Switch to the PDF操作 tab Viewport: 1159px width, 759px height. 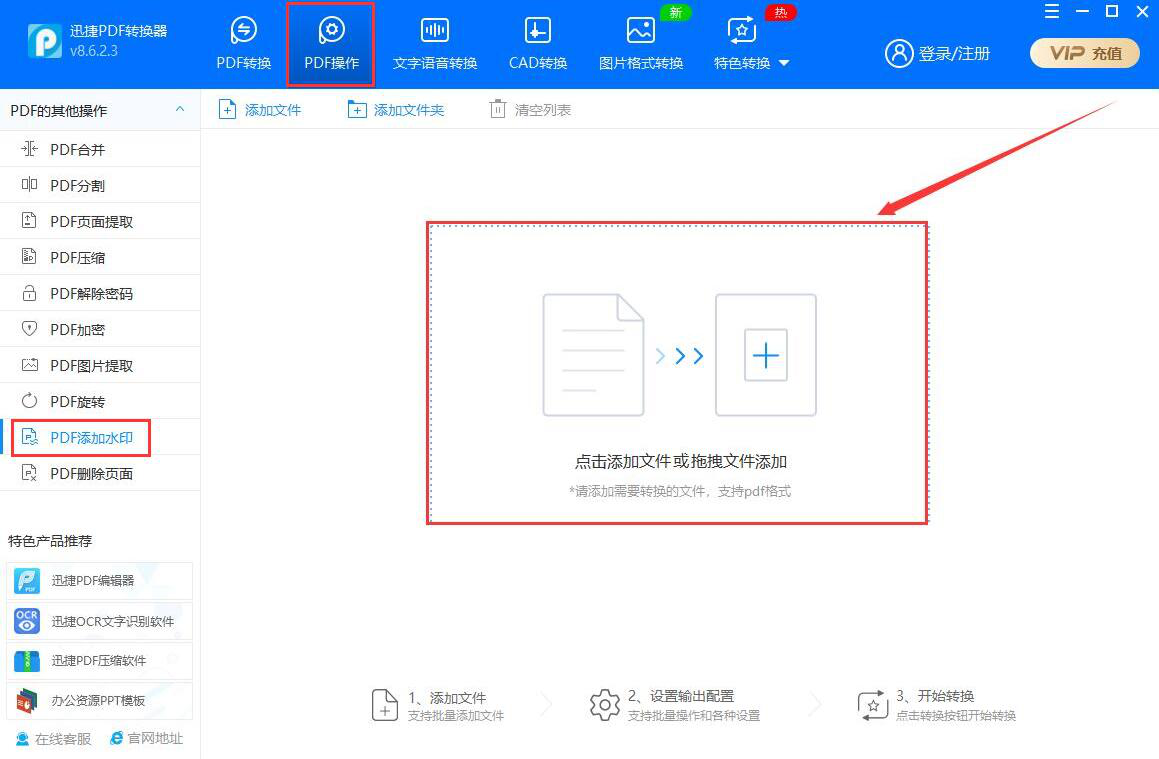[331, 44]
